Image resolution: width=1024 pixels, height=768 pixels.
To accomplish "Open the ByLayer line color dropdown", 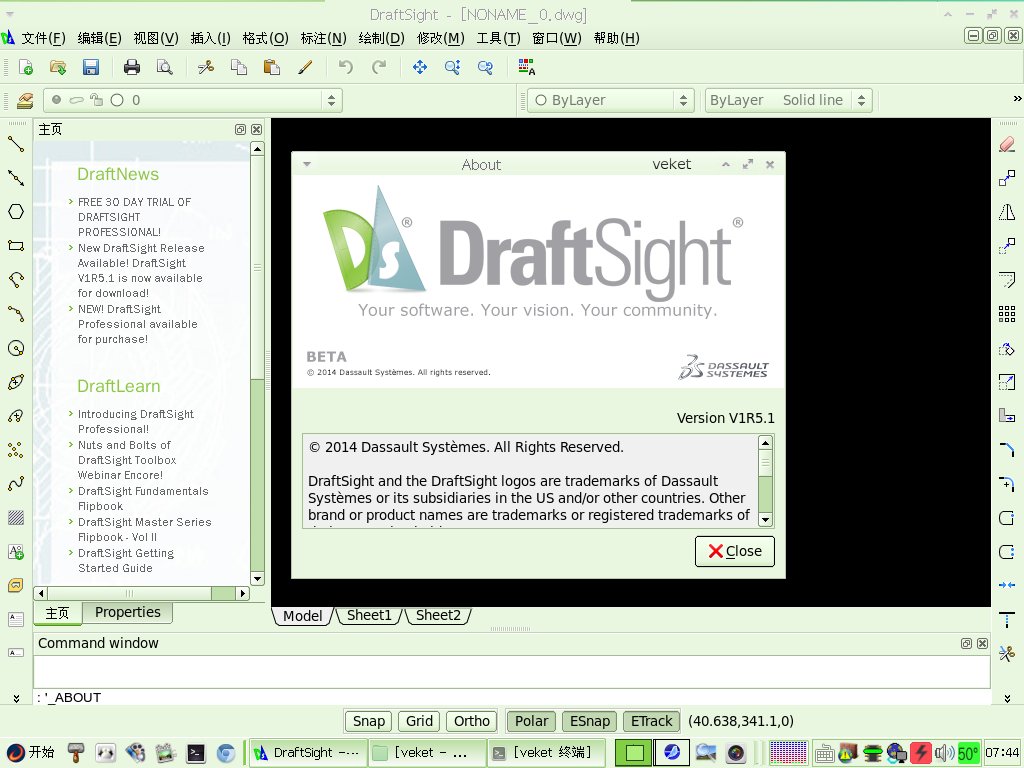I will coord(610,100).
